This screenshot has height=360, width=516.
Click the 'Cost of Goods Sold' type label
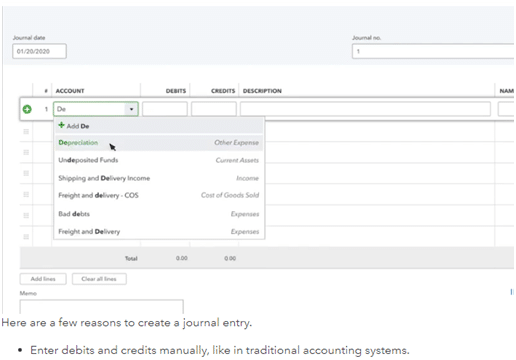[x=230, y=195]
